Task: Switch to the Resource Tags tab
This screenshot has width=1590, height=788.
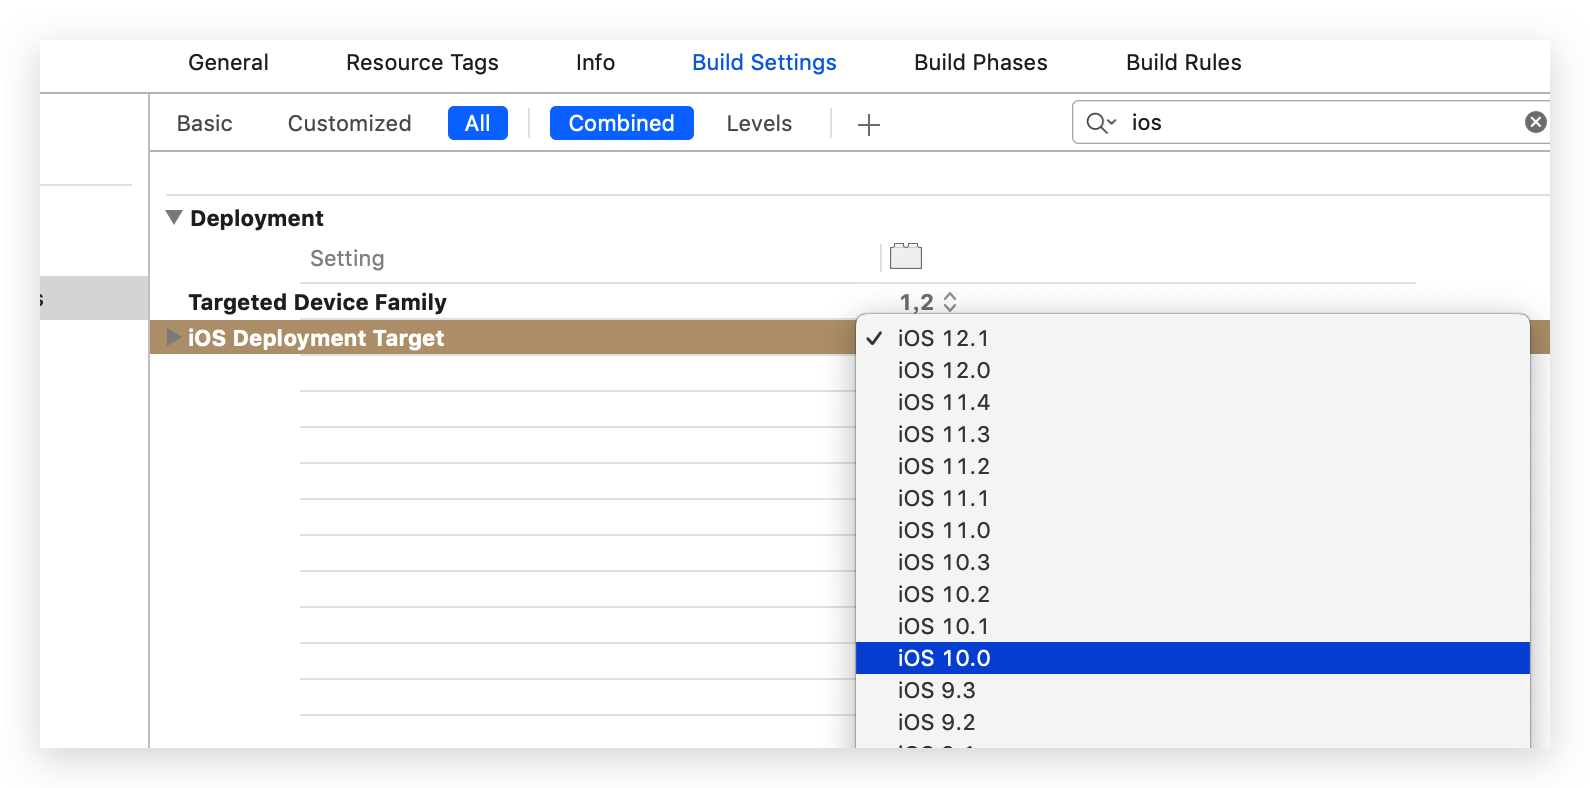Action: pyautogui.click(x=422, y=62)
